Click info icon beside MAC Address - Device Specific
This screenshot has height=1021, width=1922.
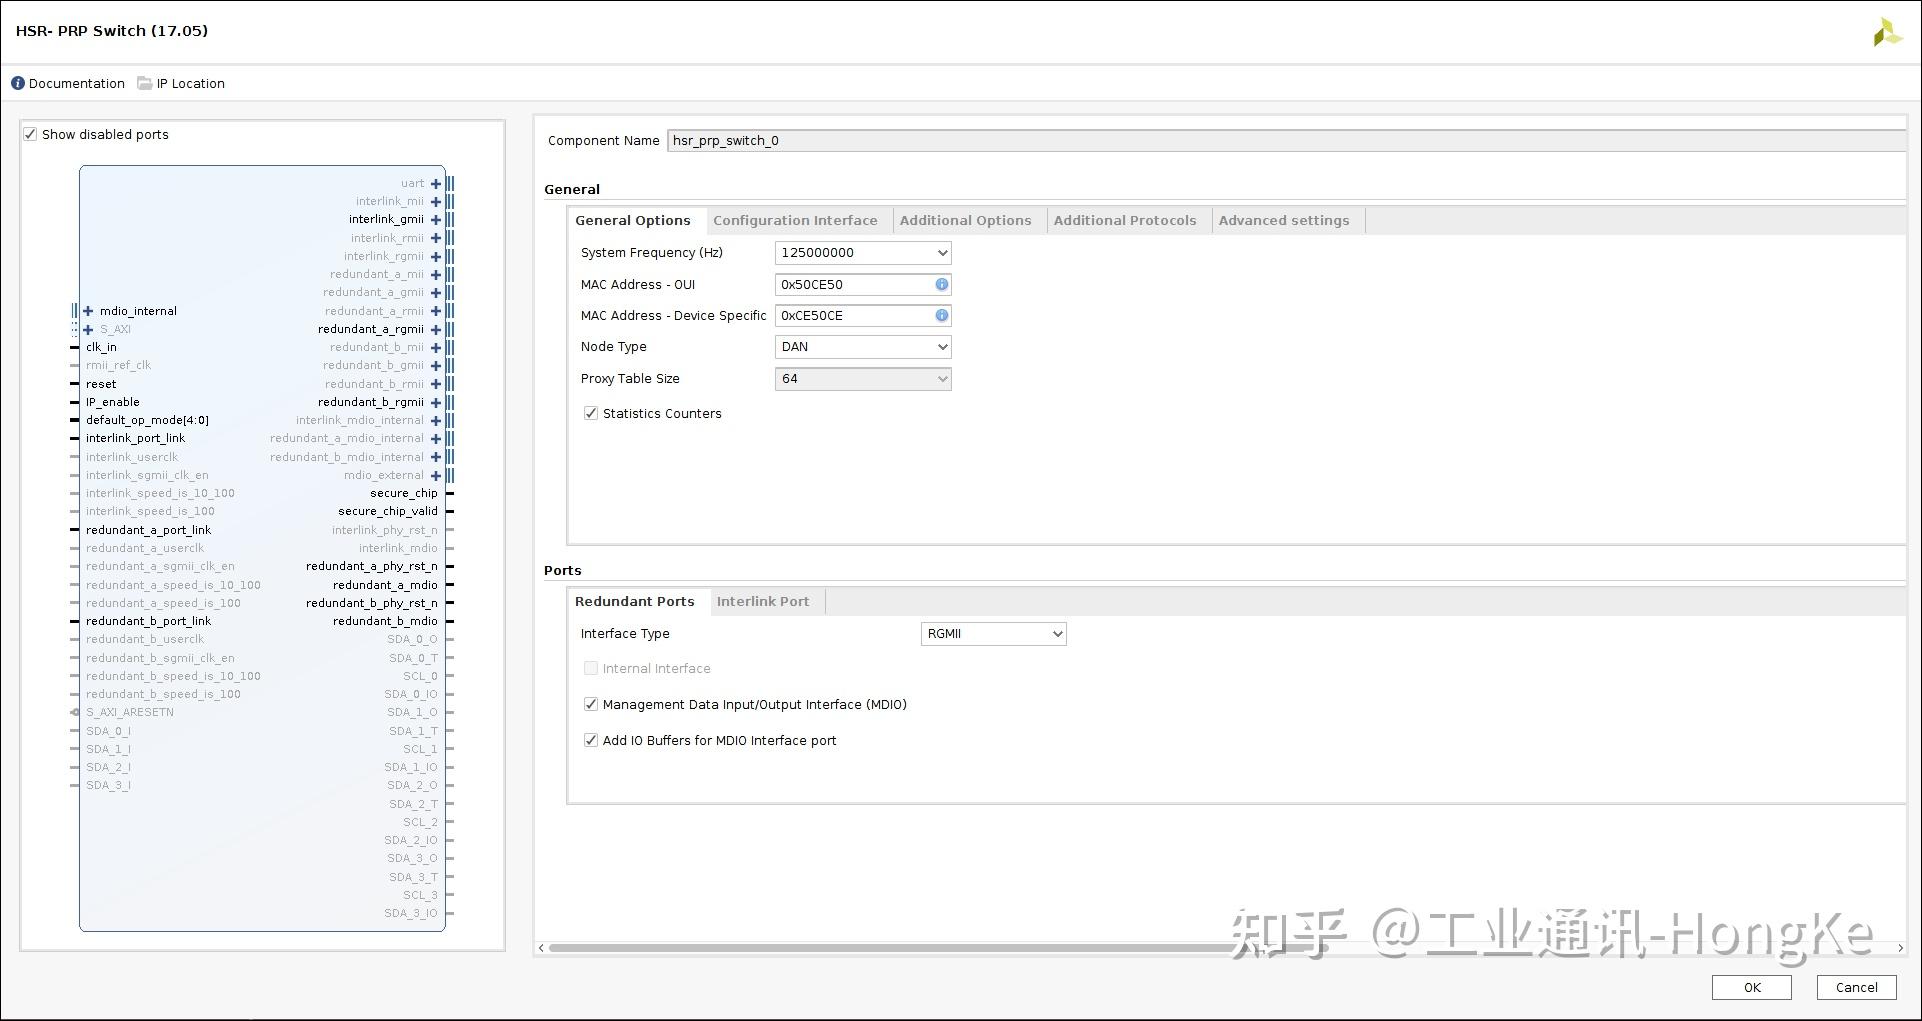tap(940, 316)
